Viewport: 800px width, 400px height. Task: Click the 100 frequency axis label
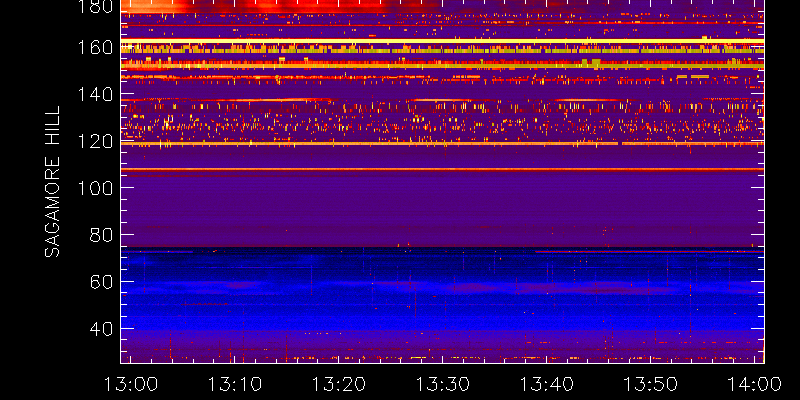click(x=95, y=188)
